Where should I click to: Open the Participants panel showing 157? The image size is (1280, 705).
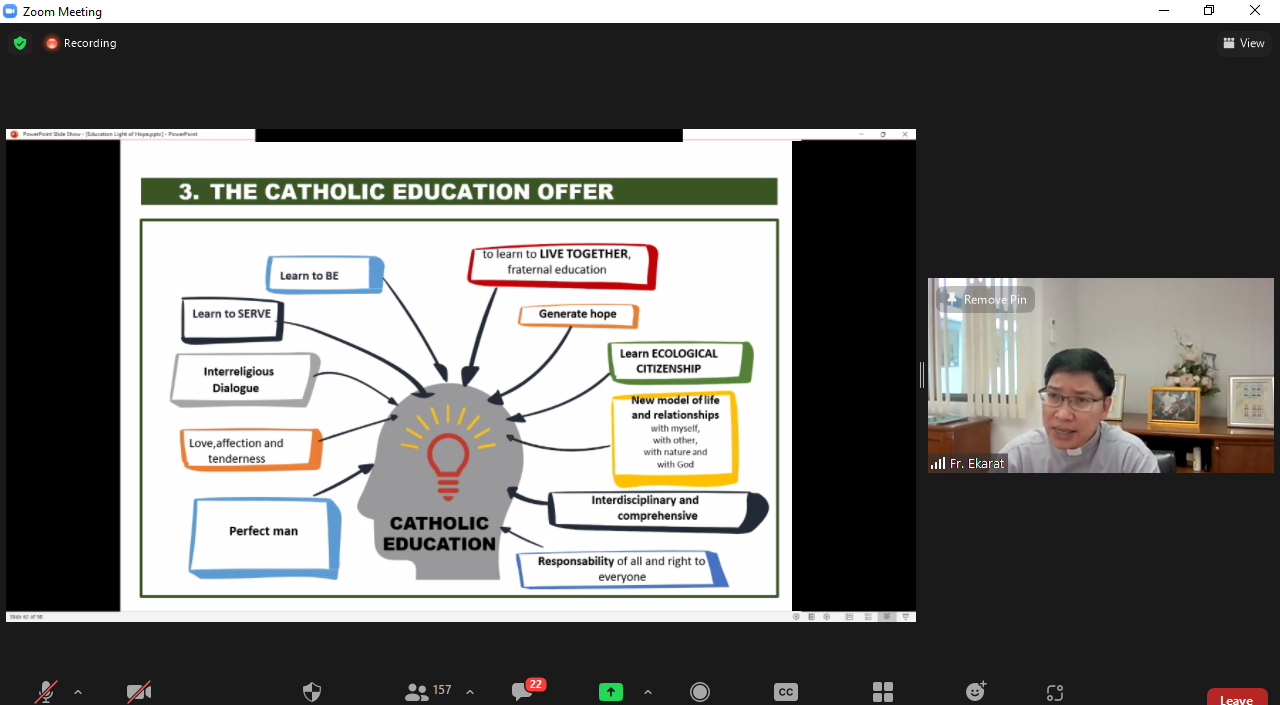[429, 691]
